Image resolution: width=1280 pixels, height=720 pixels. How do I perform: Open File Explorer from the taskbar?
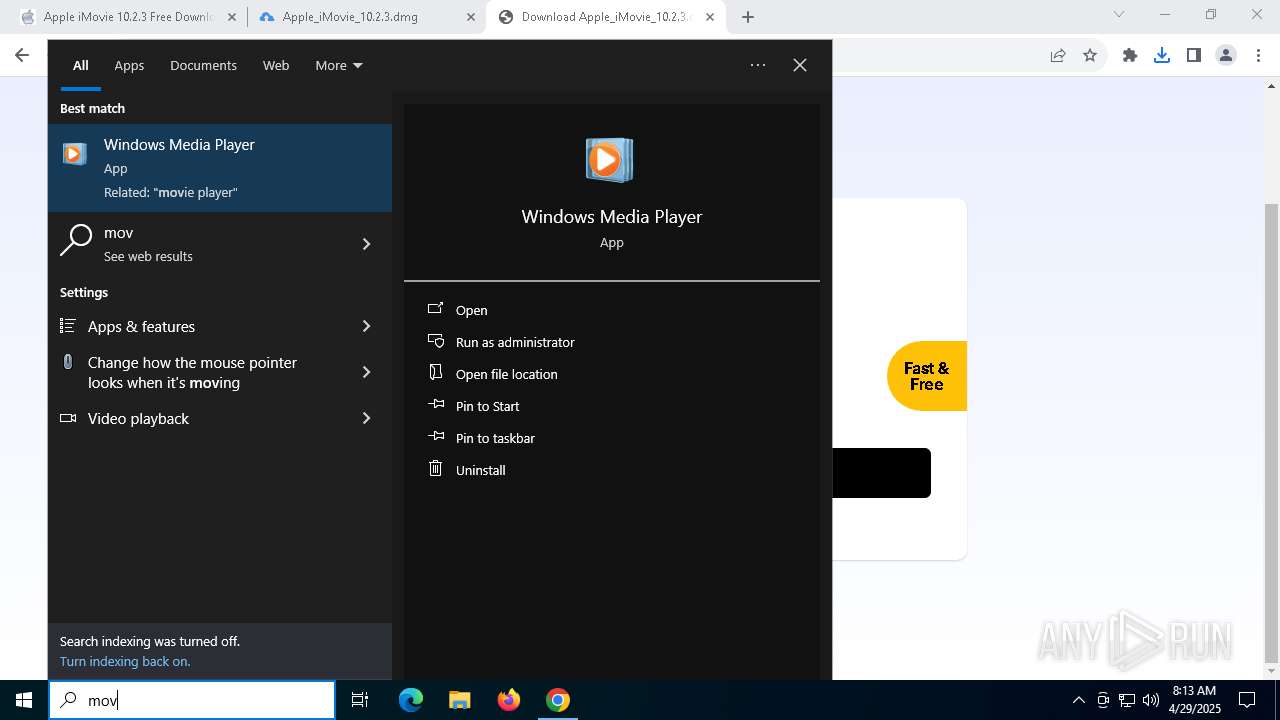click(x=459, y=700)
